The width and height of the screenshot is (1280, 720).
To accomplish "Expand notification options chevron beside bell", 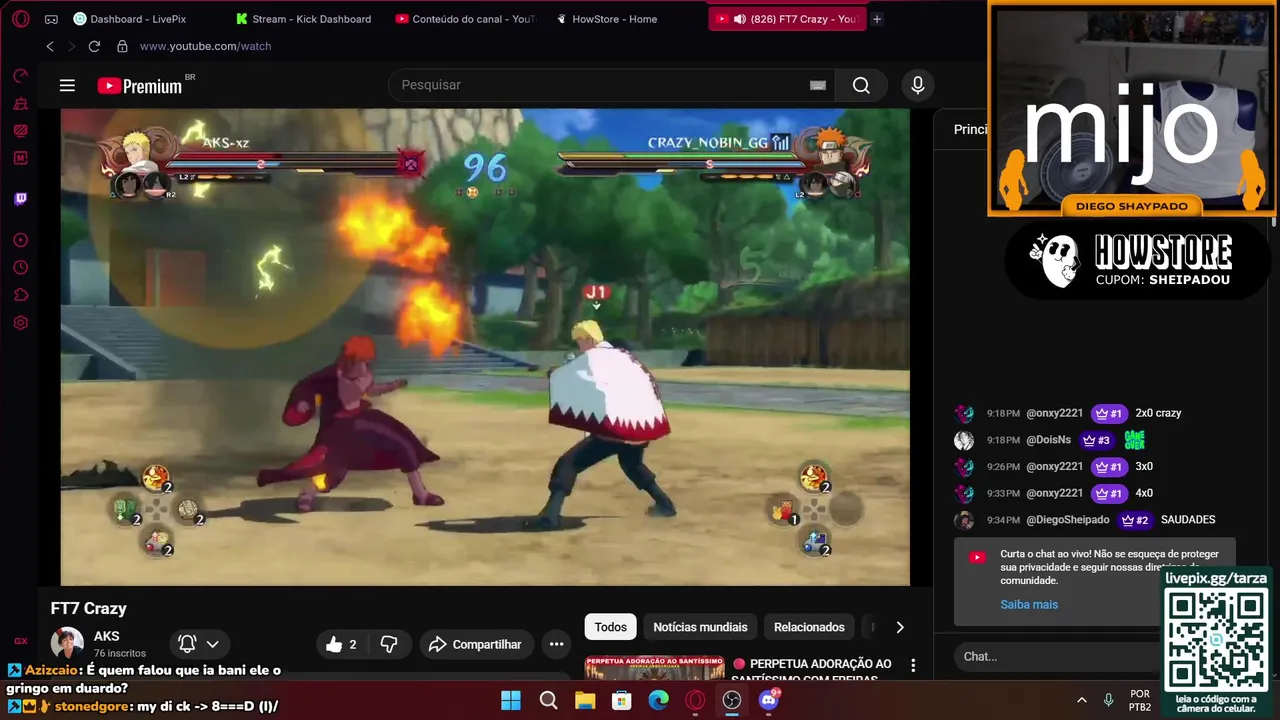I will tap(212, 644).
